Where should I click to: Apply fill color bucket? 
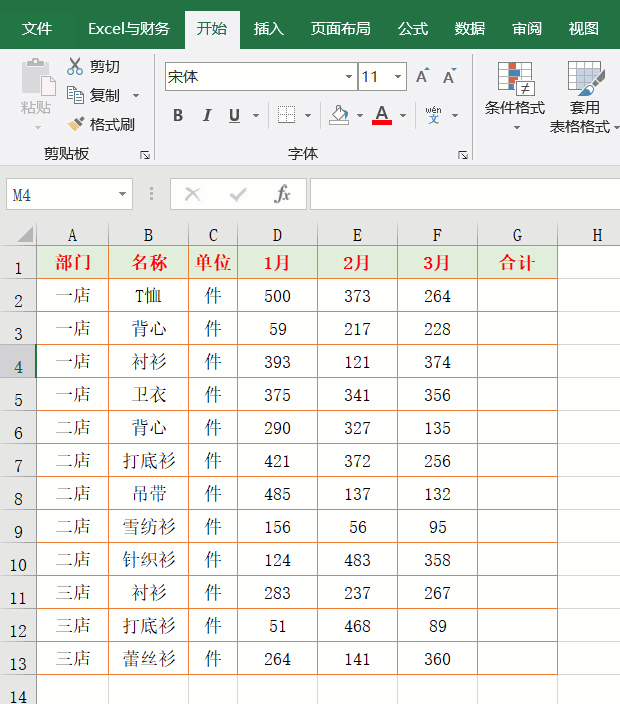339,115
